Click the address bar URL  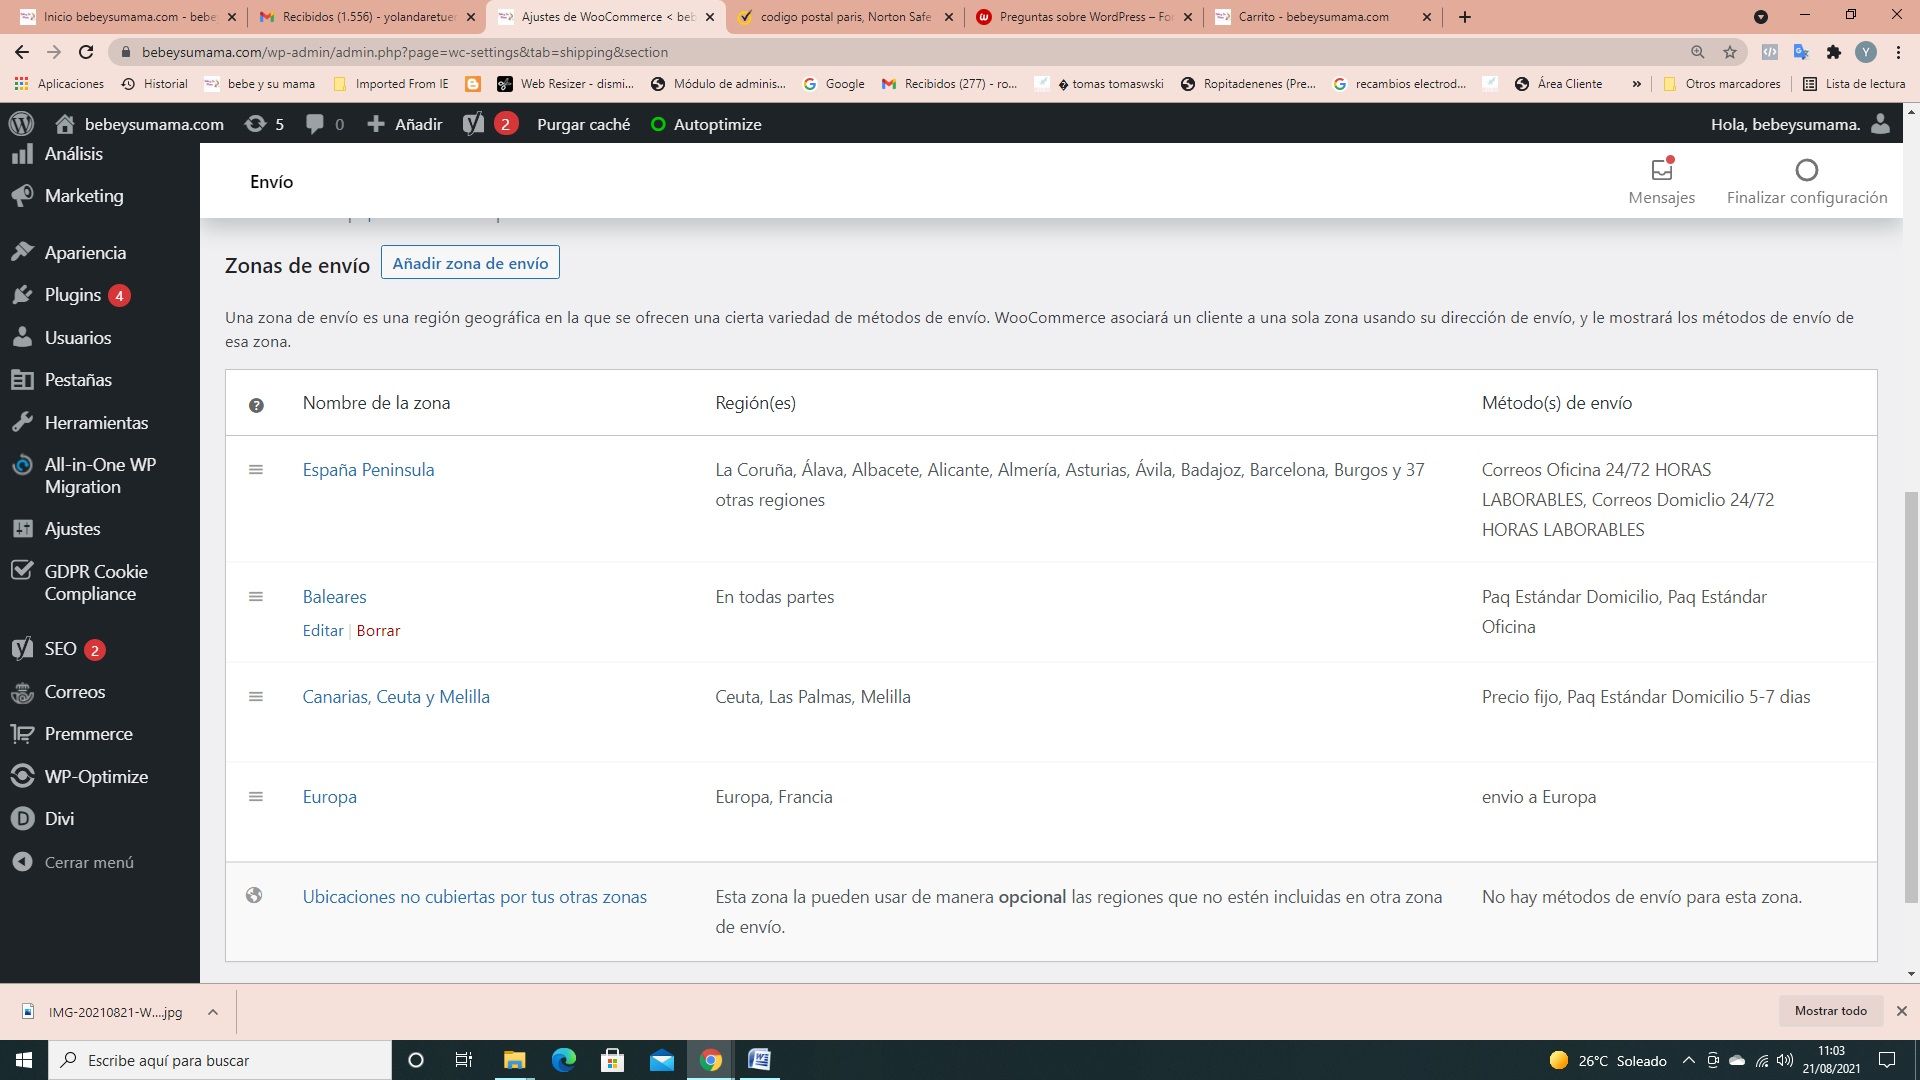point(405,52)
